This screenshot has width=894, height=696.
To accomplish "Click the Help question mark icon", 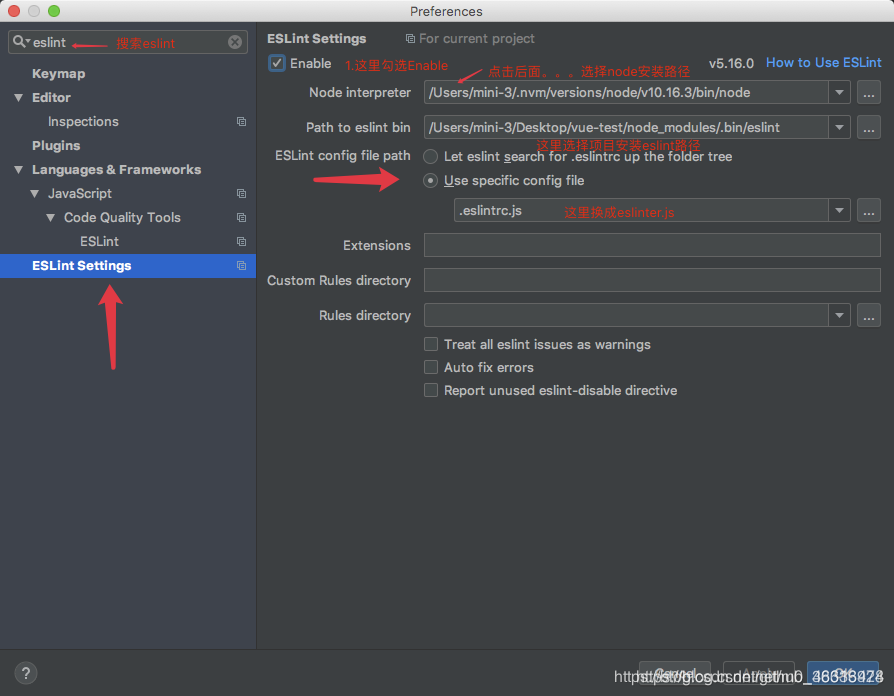I will [x=25, y=673].
